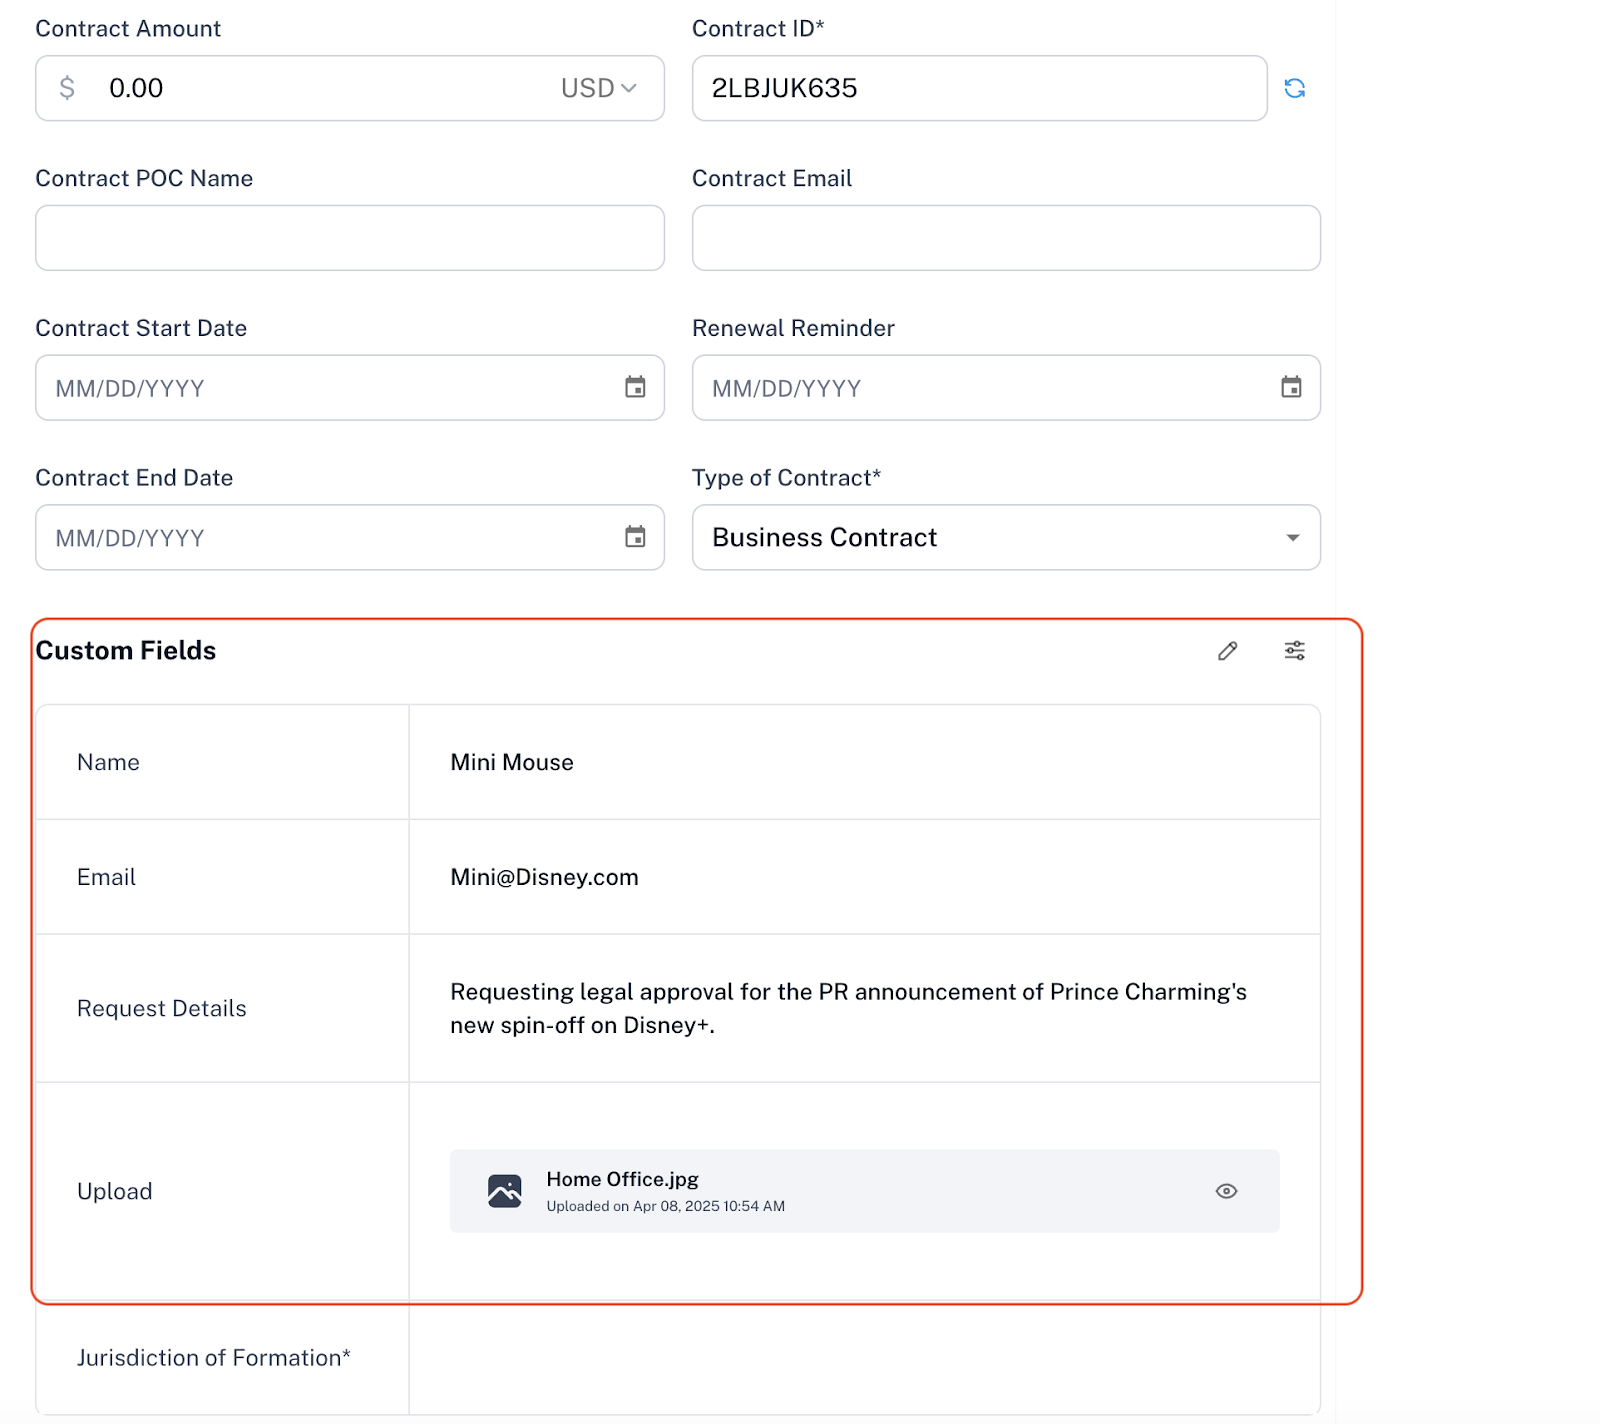
Task: Click the Contract End Date field
Action: tap(350, 537)
